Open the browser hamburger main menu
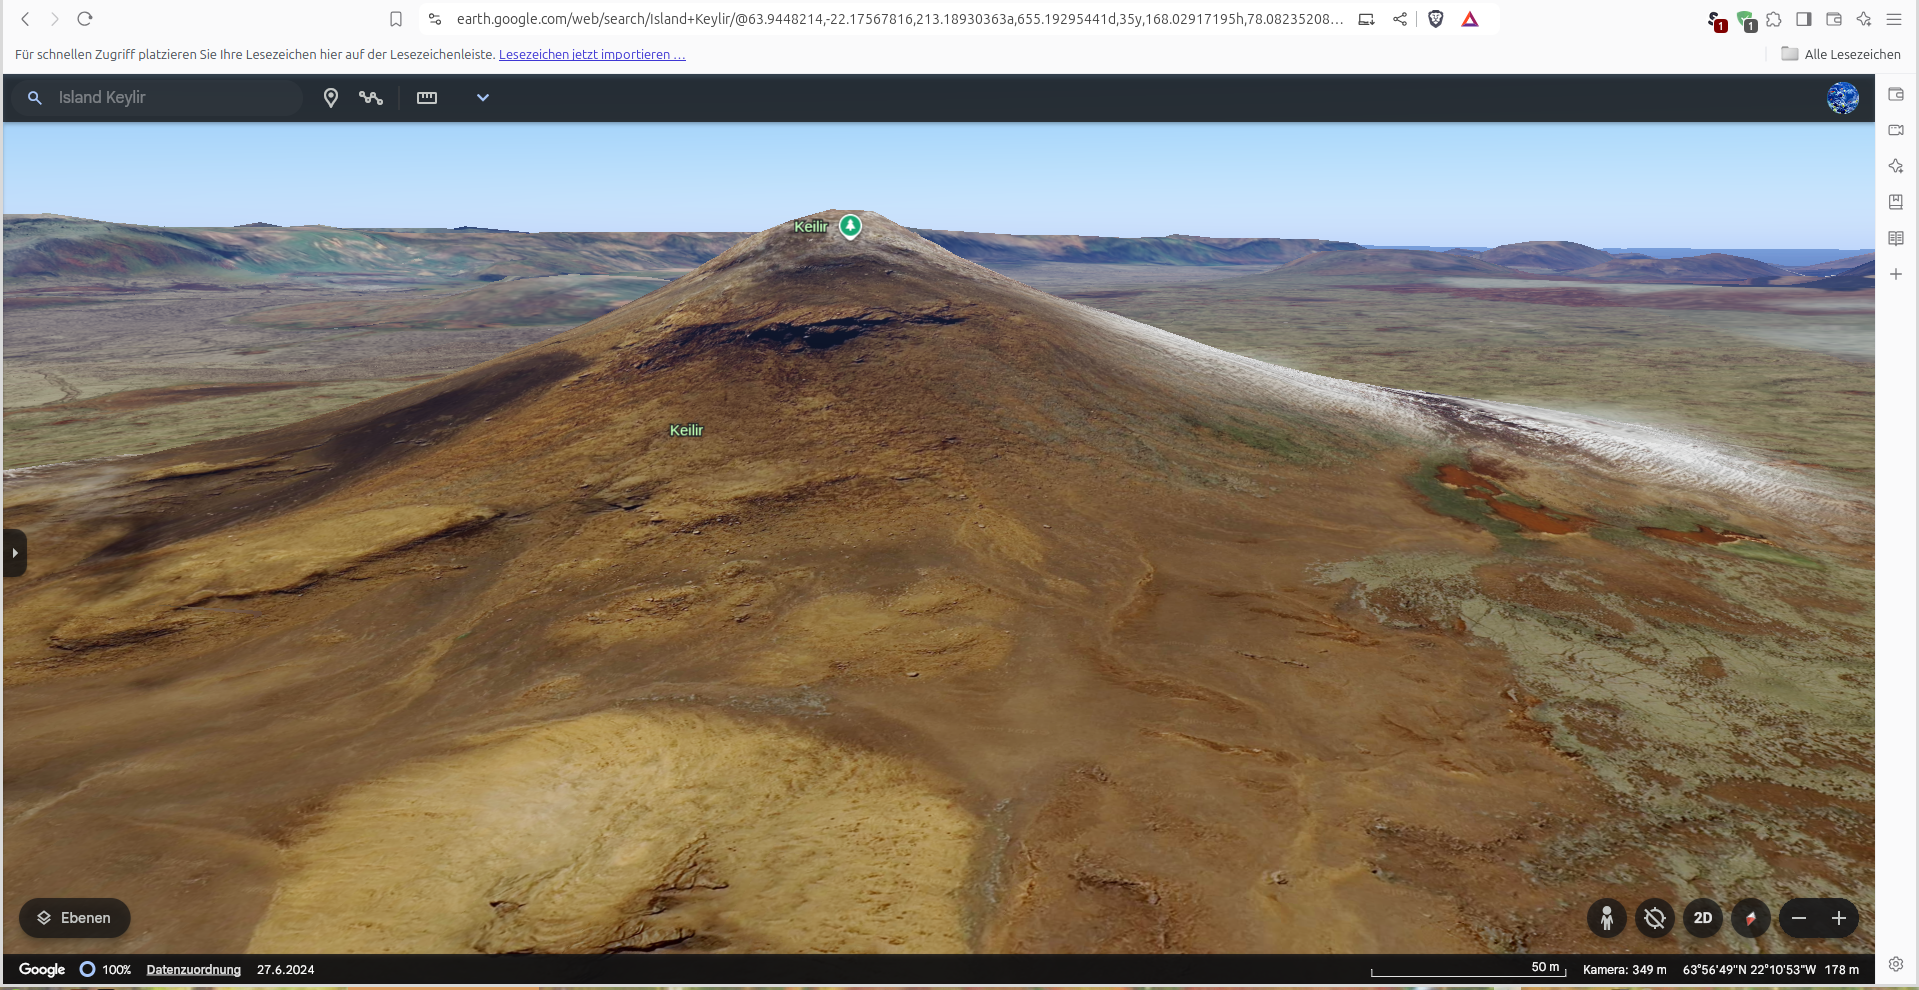Screen dimensions: 1919x990 click(x=1894, y=19)
